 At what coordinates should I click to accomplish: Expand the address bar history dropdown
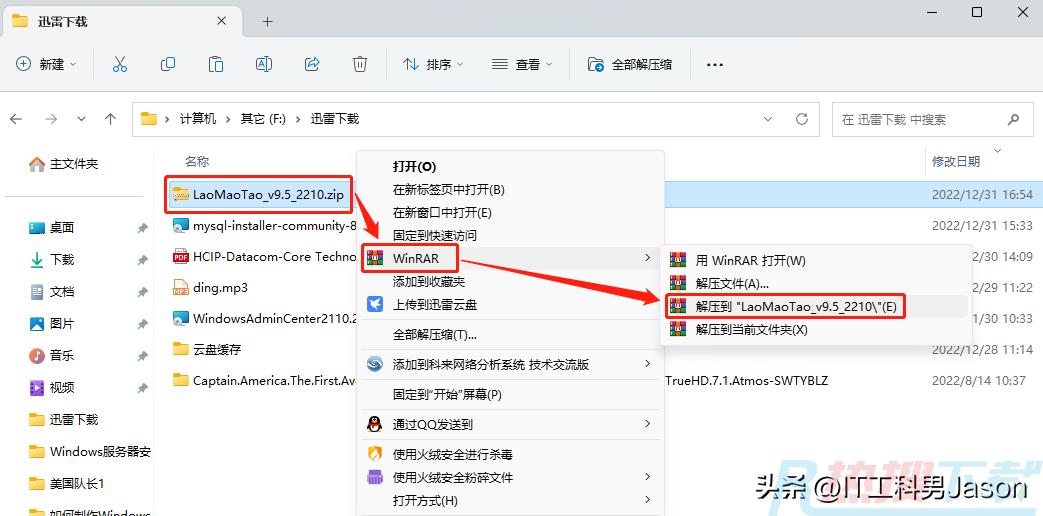(768, 119)
